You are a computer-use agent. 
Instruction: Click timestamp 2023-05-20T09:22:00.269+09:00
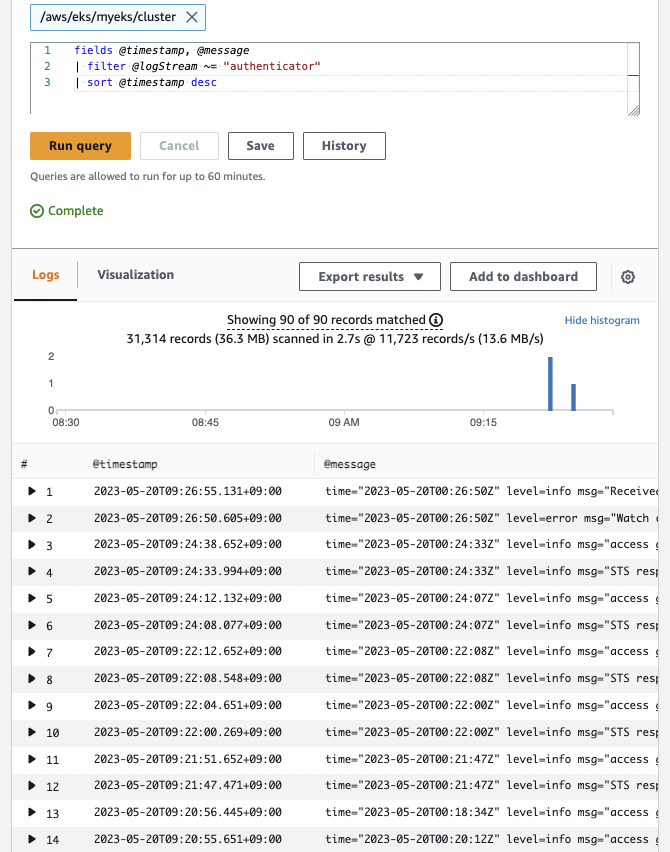pos(188,732)
